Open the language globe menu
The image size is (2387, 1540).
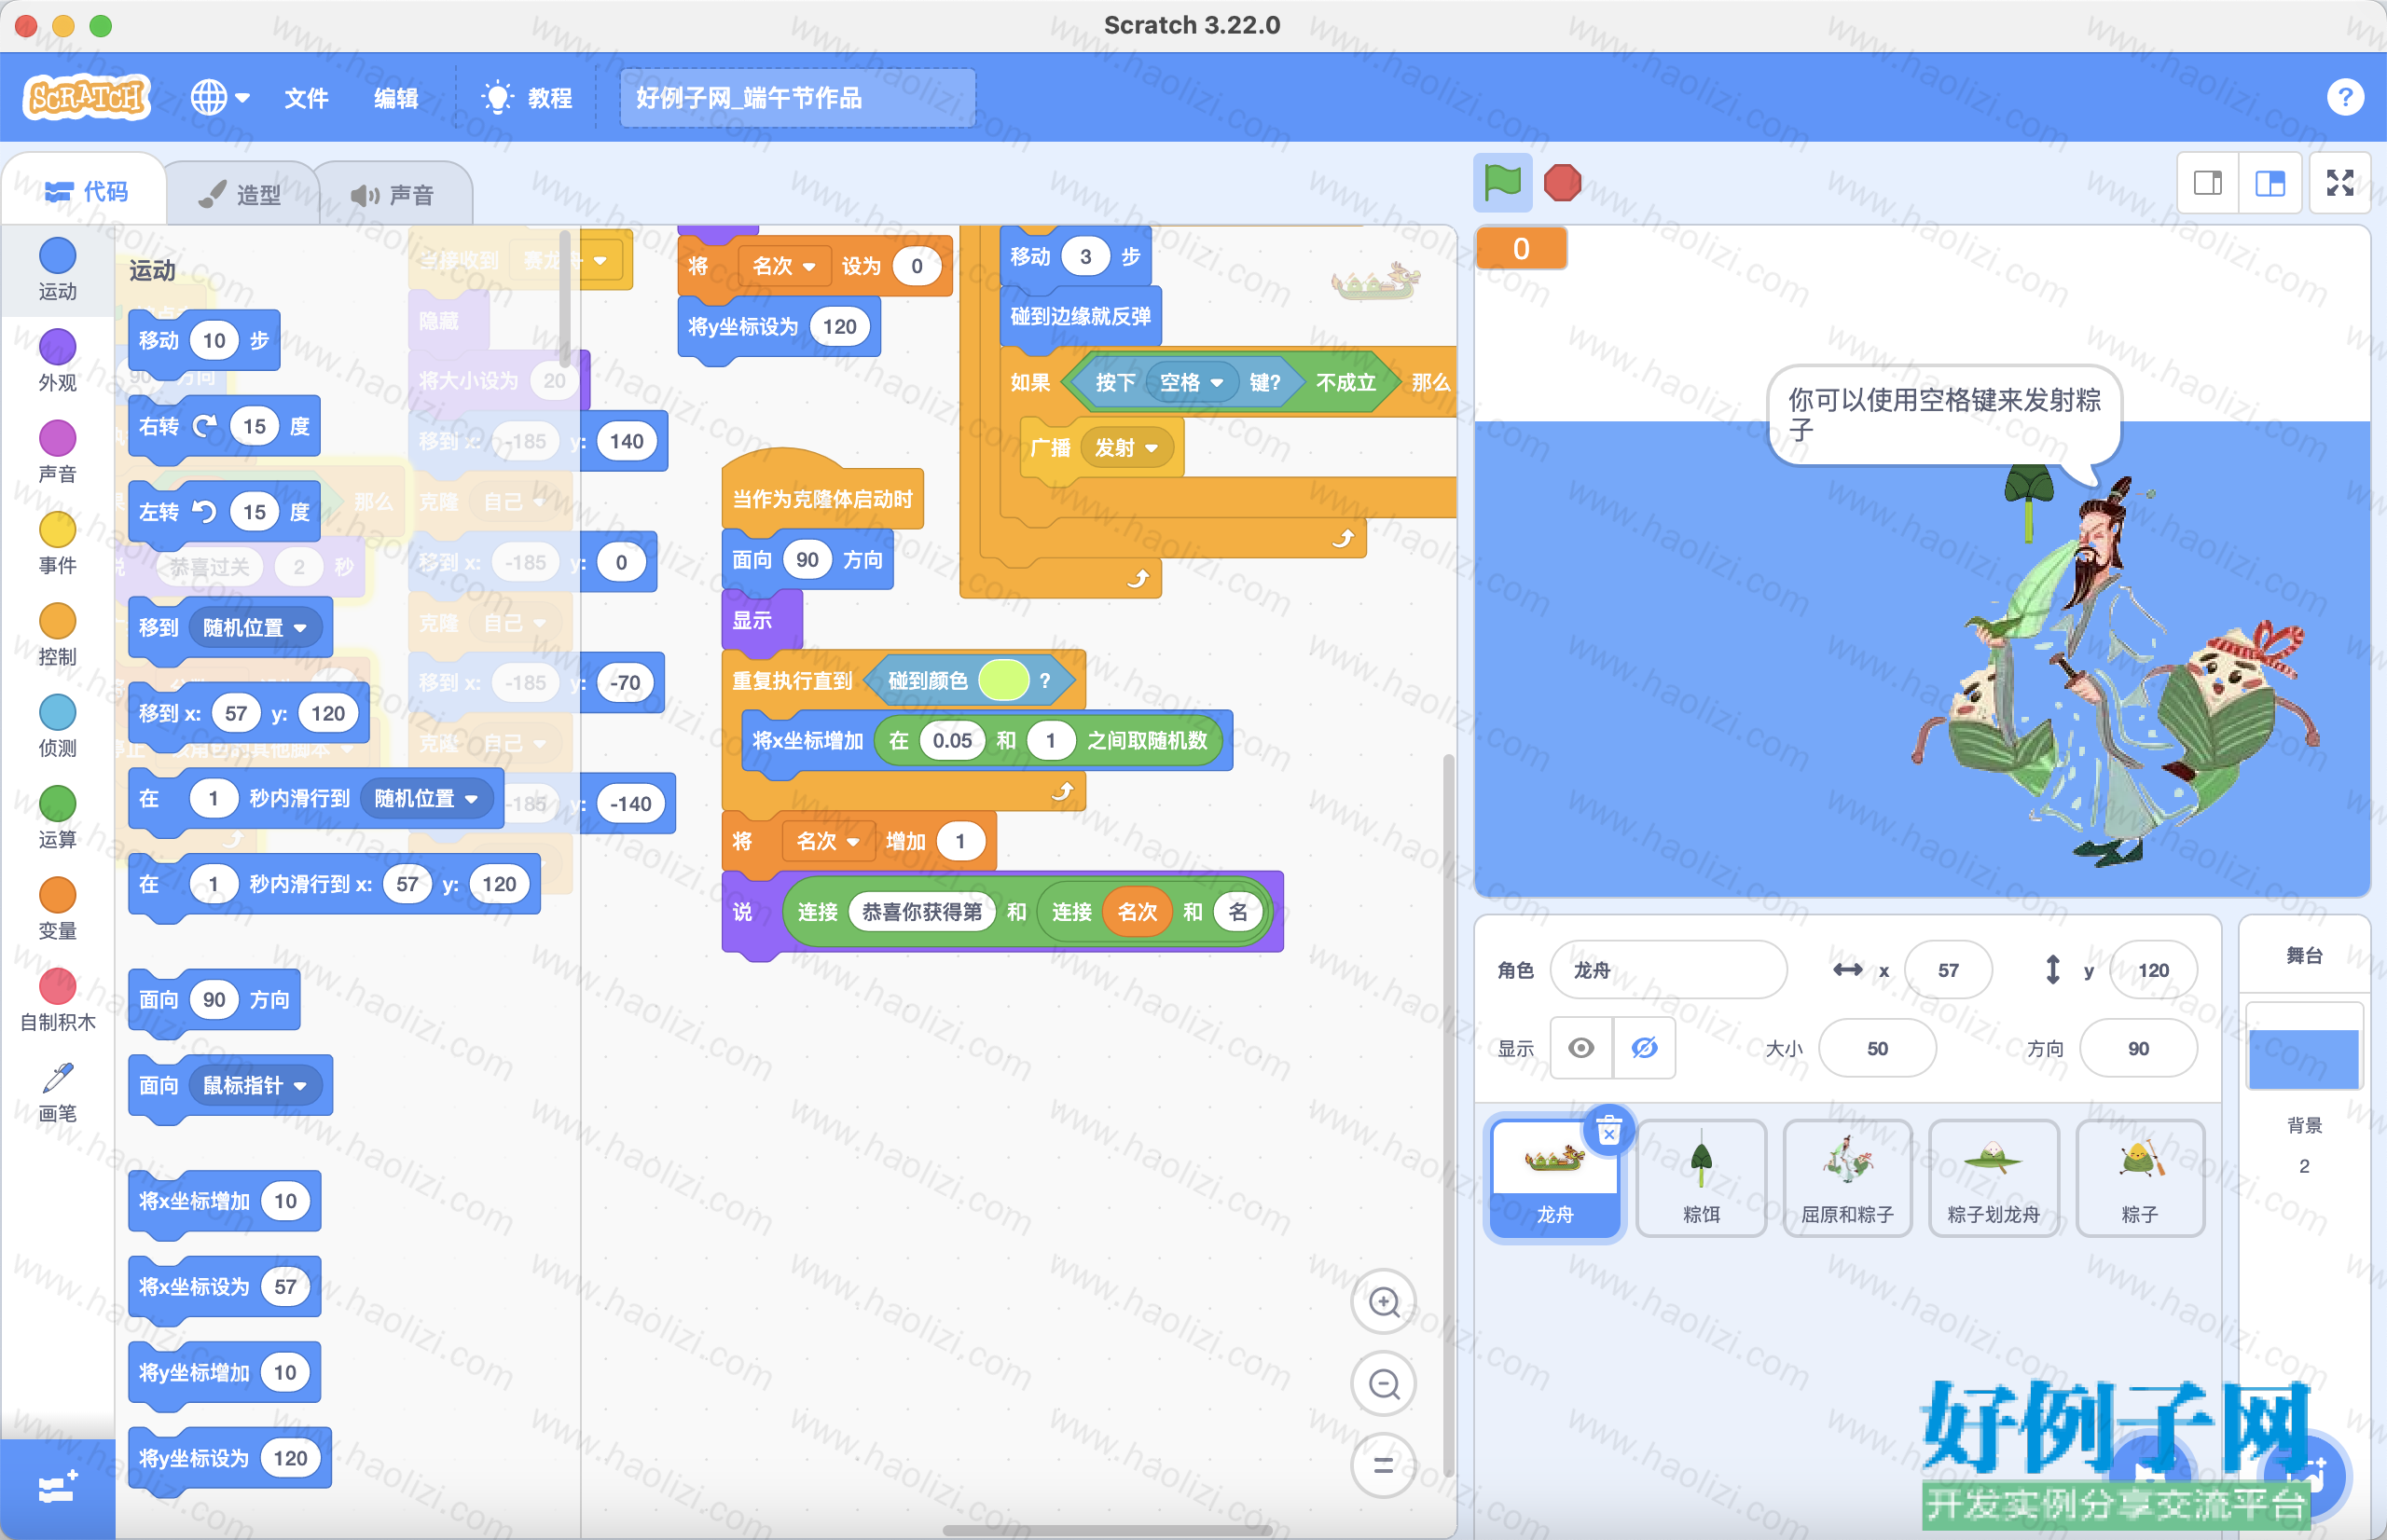point(220,97)
